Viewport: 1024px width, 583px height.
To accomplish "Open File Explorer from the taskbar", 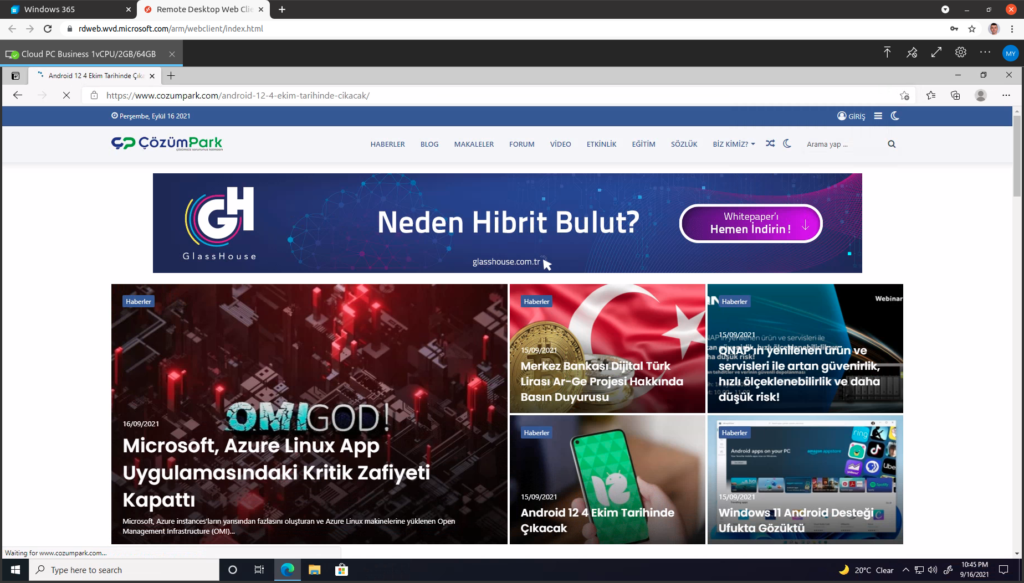I will tap(314, 570).
